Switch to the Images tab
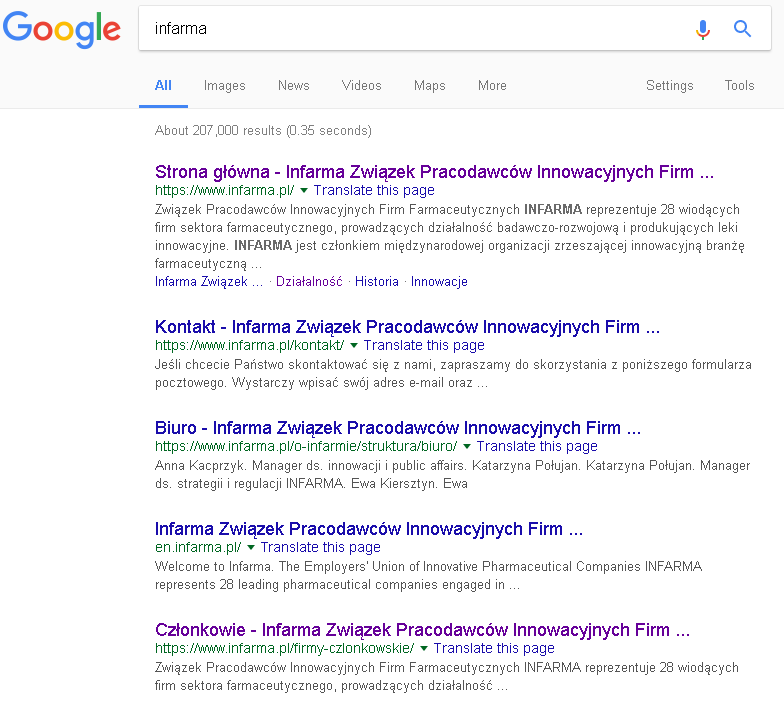Viewport: 784px width, 715px height. [x=224, y=86]
